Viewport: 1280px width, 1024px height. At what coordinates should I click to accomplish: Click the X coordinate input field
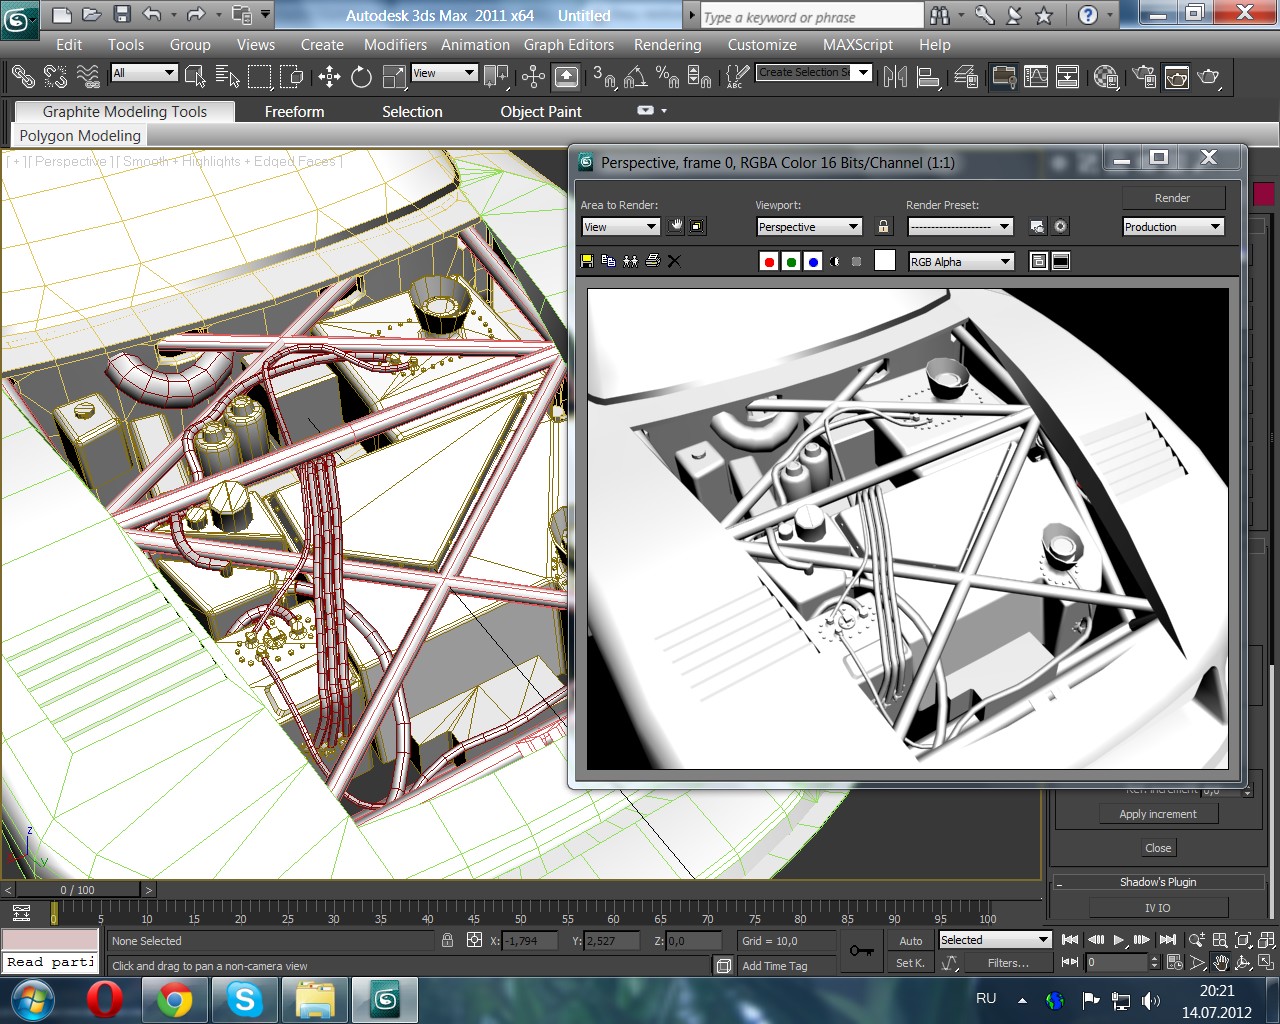[x=529, y=941]
